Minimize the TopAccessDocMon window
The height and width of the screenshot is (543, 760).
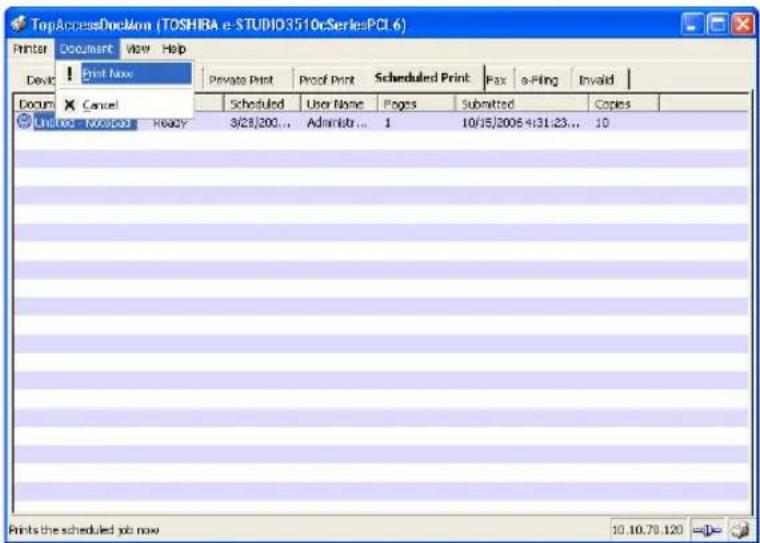(x=692, y=24)
